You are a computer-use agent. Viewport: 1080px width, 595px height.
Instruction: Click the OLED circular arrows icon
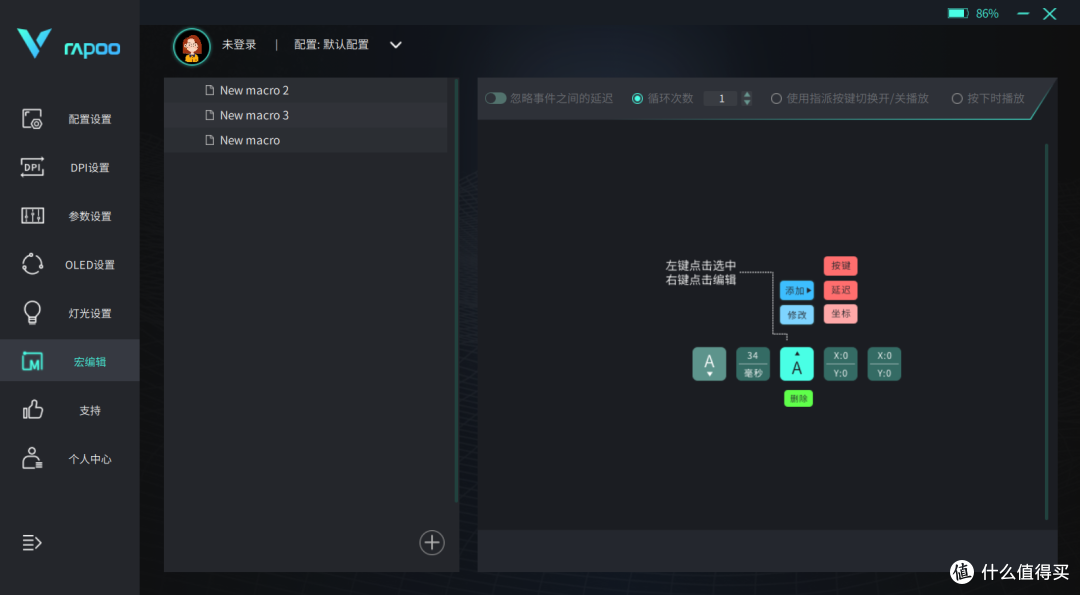pyautogui.click(x=32, y=264)
